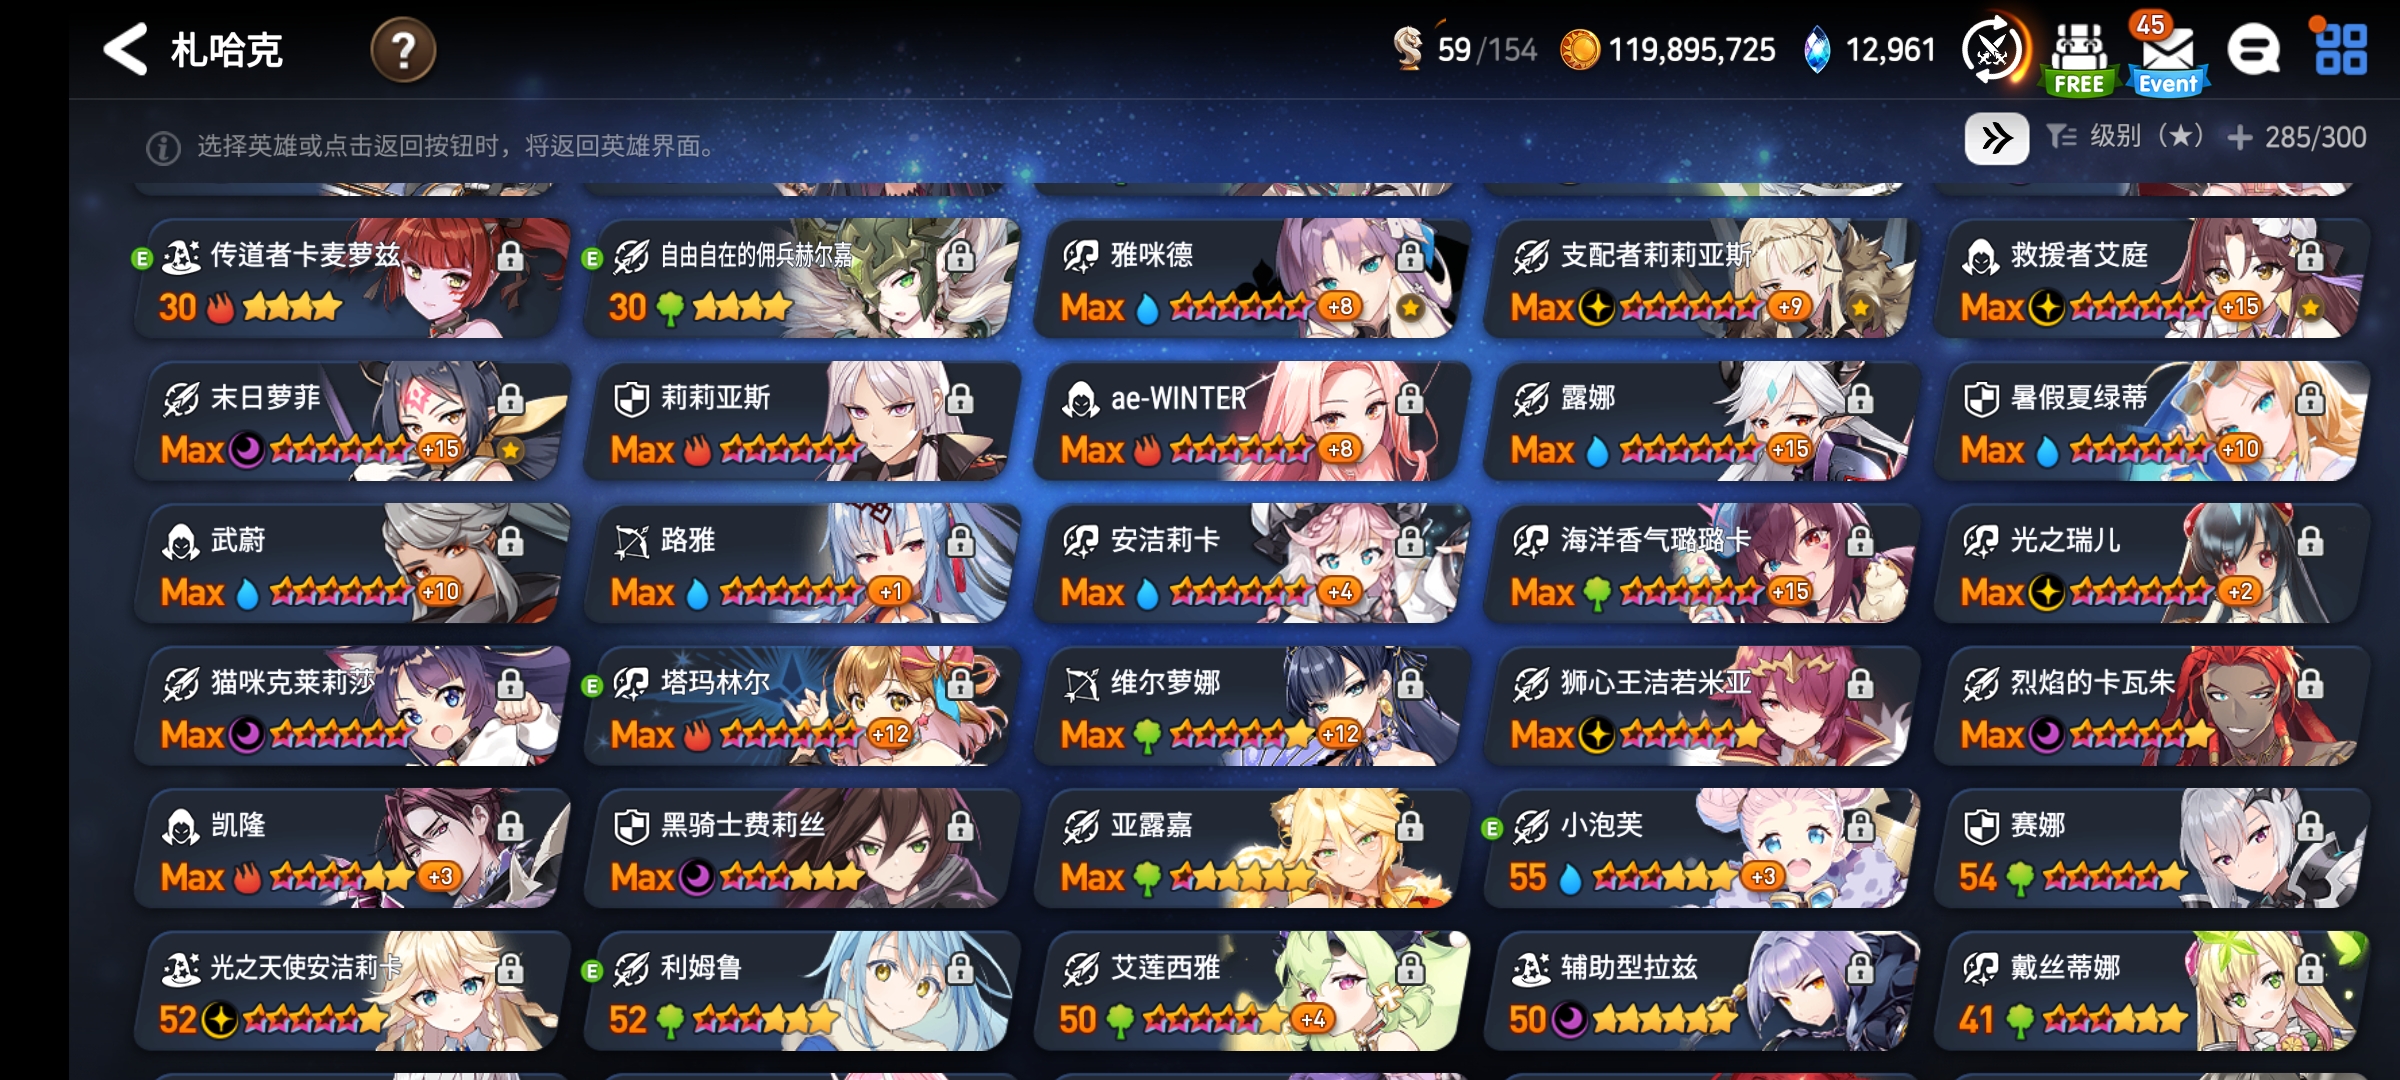Choose the 辅助型拉兹 hero entry

[1702, 991]
